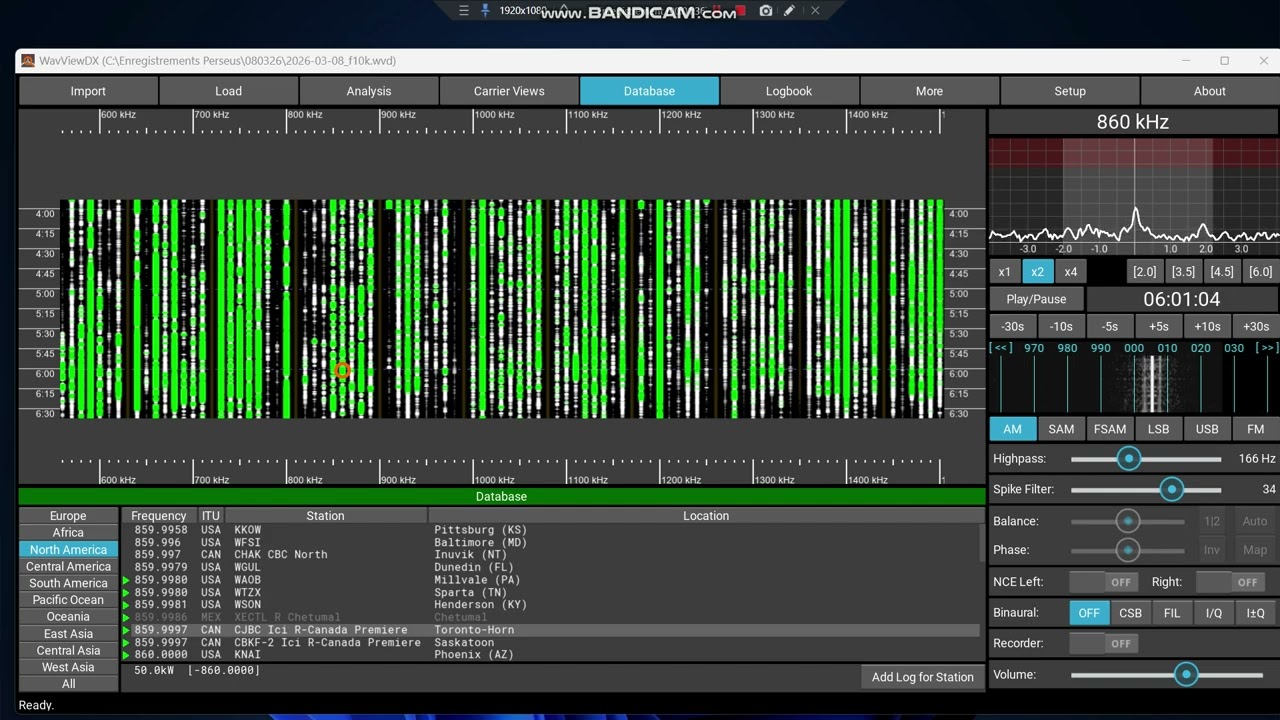Image resolution: width=1280 pixels, height=720 pixels.
Task: Choose the [3.5] bandwidth filter
Action: pyautogui.click(x=1183, y=272)
